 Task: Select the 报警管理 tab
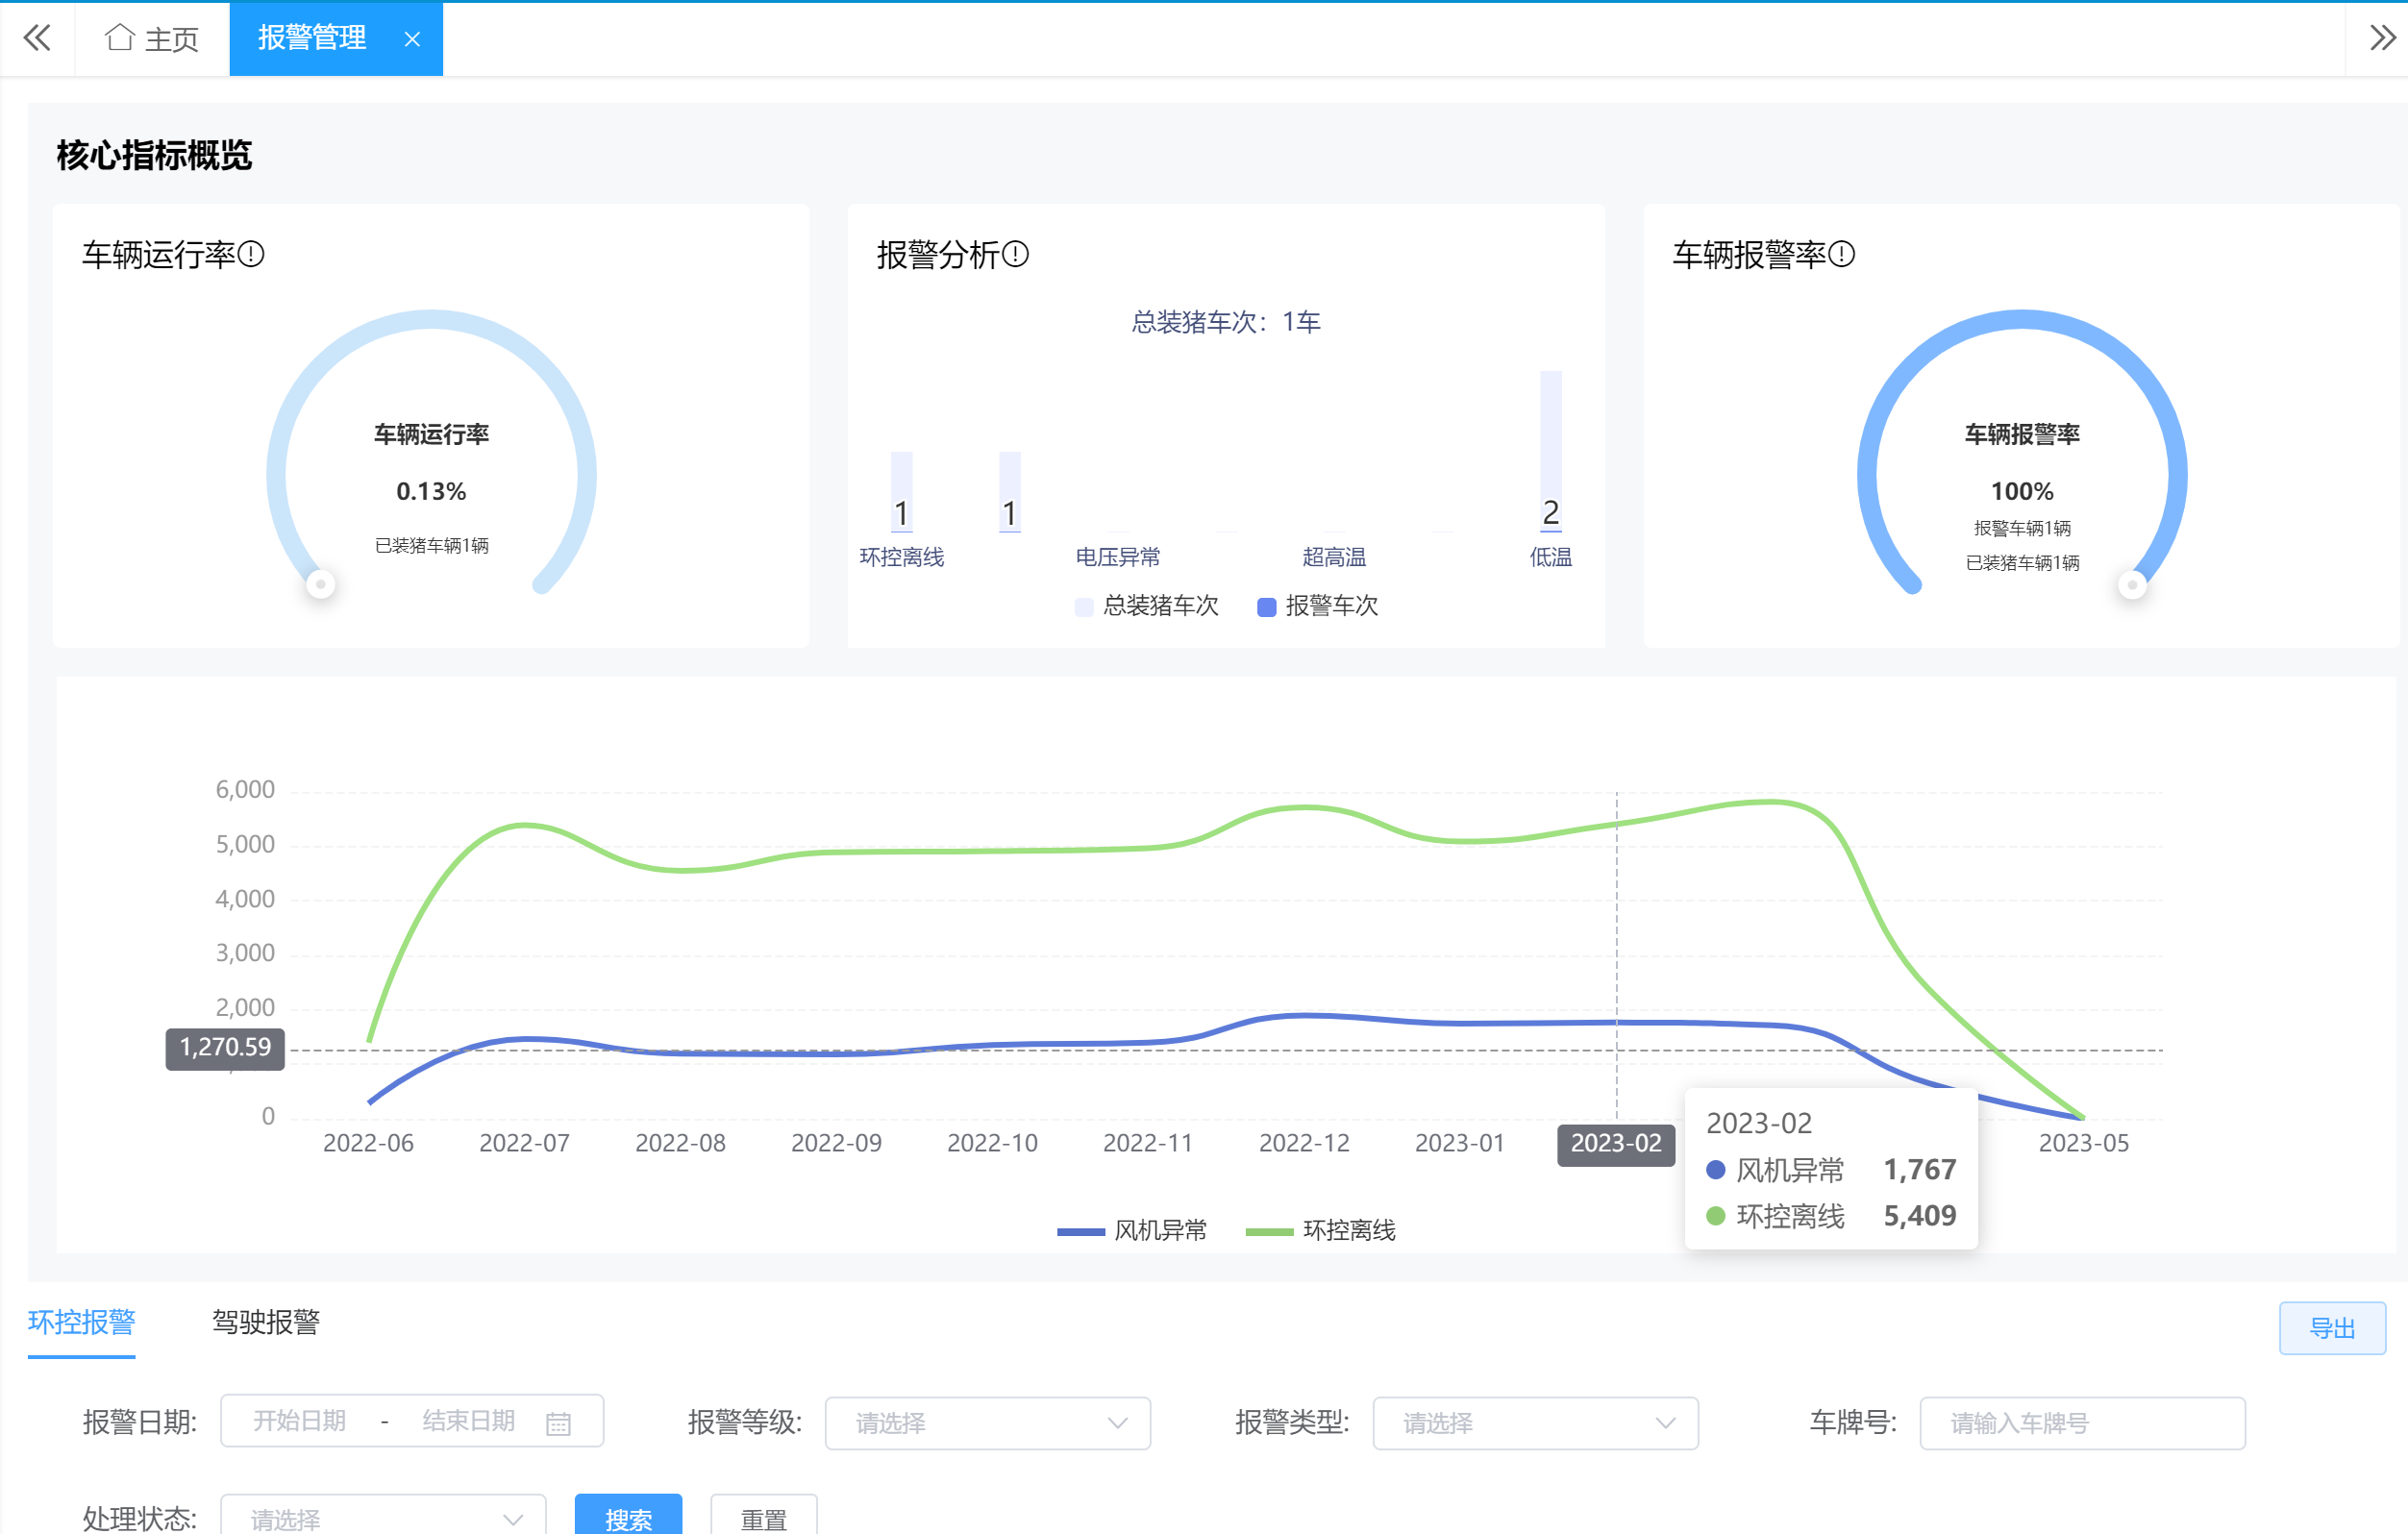click(x=312, y=38)
